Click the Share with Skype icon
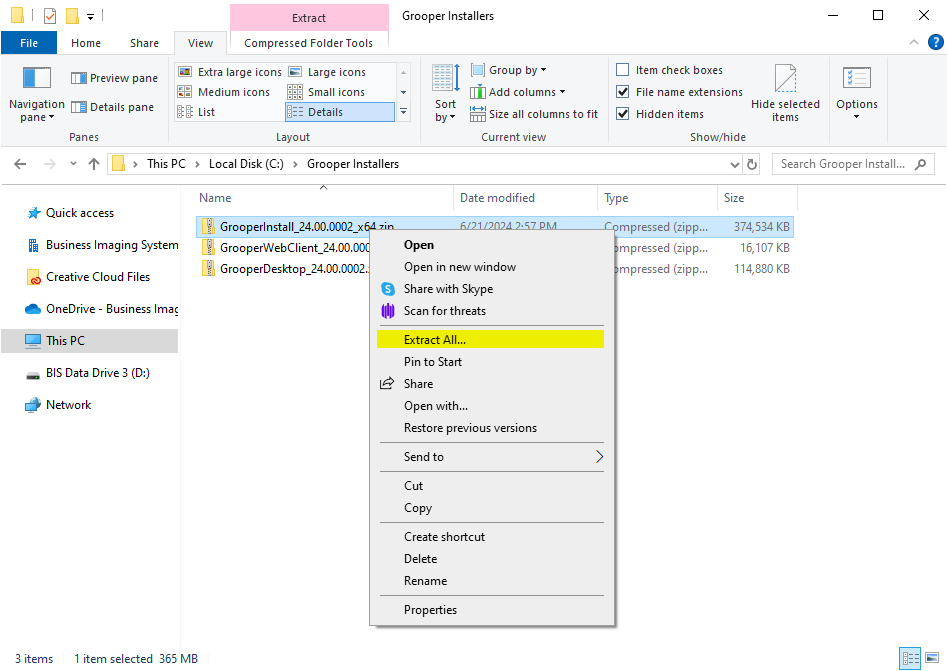 tap(388, 289)
